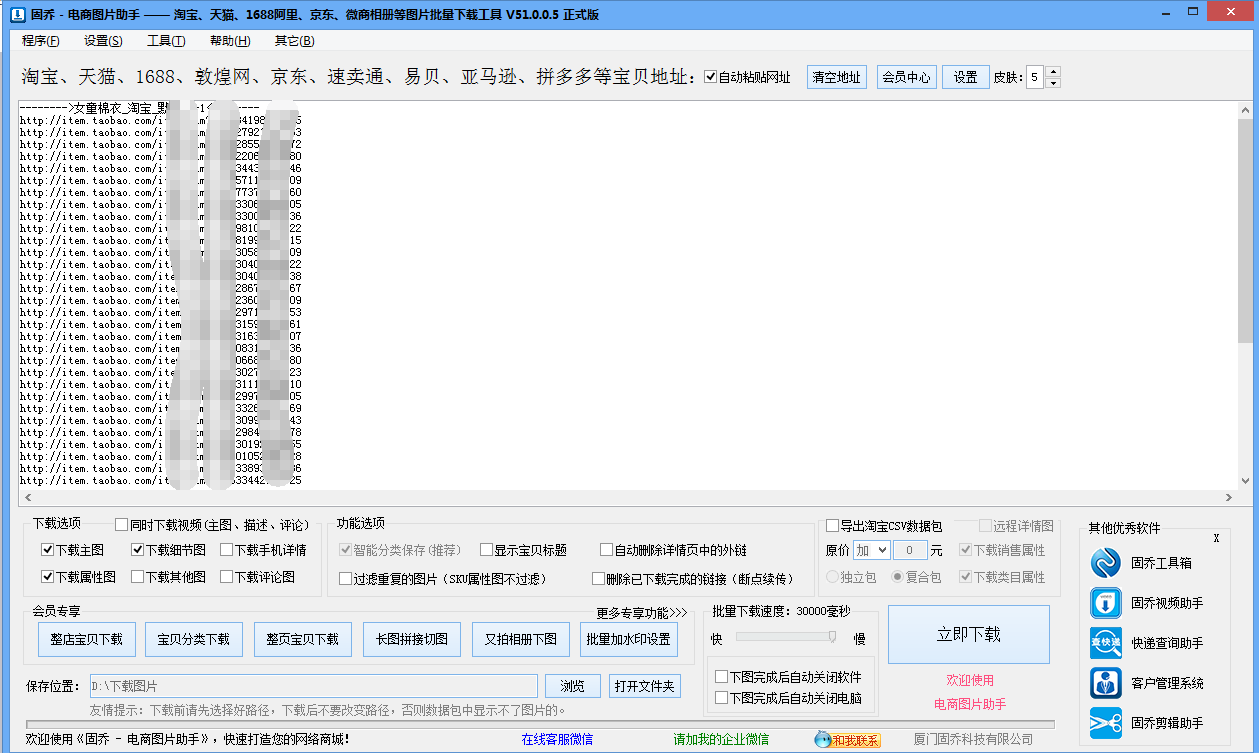Open 会员中心

tap(906, 77)
